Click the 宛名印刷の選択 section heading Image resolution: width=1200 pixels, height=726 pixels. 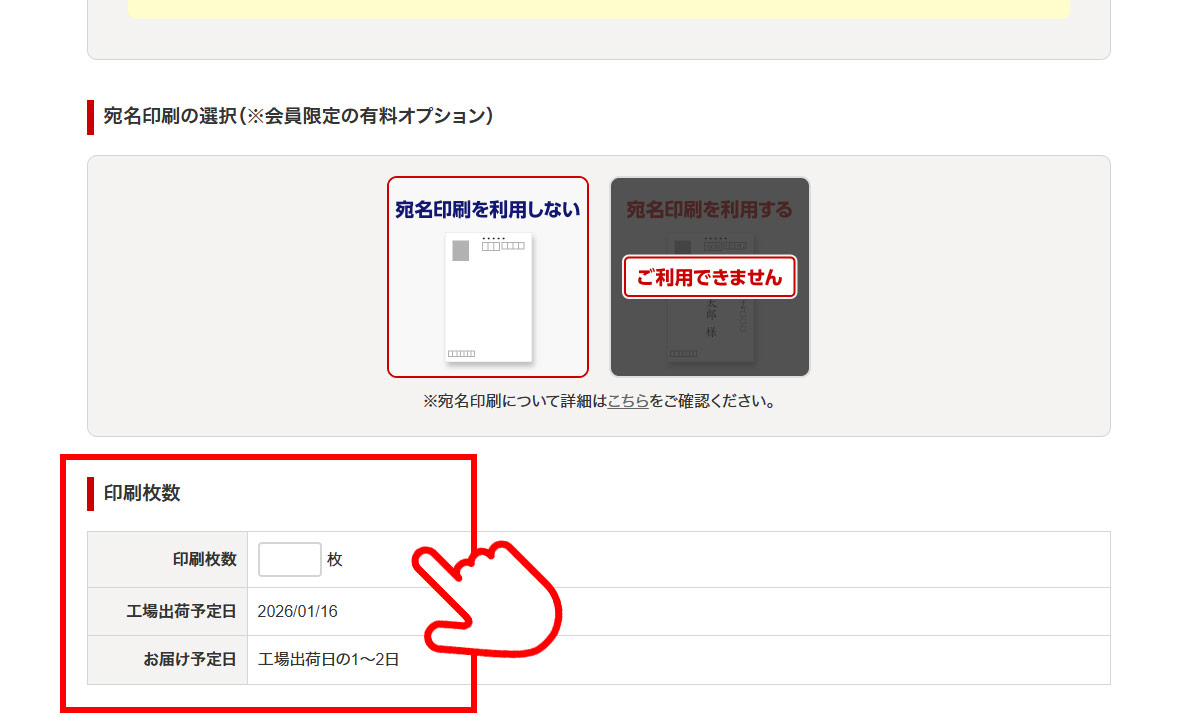pyautogui.click(x=298, y=116)
